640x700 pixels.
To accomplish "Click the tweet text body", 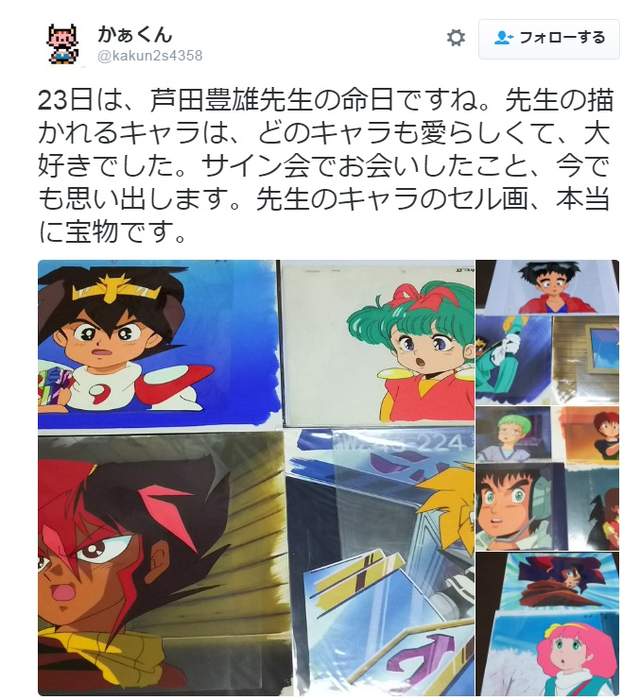I will click(325, 166).
